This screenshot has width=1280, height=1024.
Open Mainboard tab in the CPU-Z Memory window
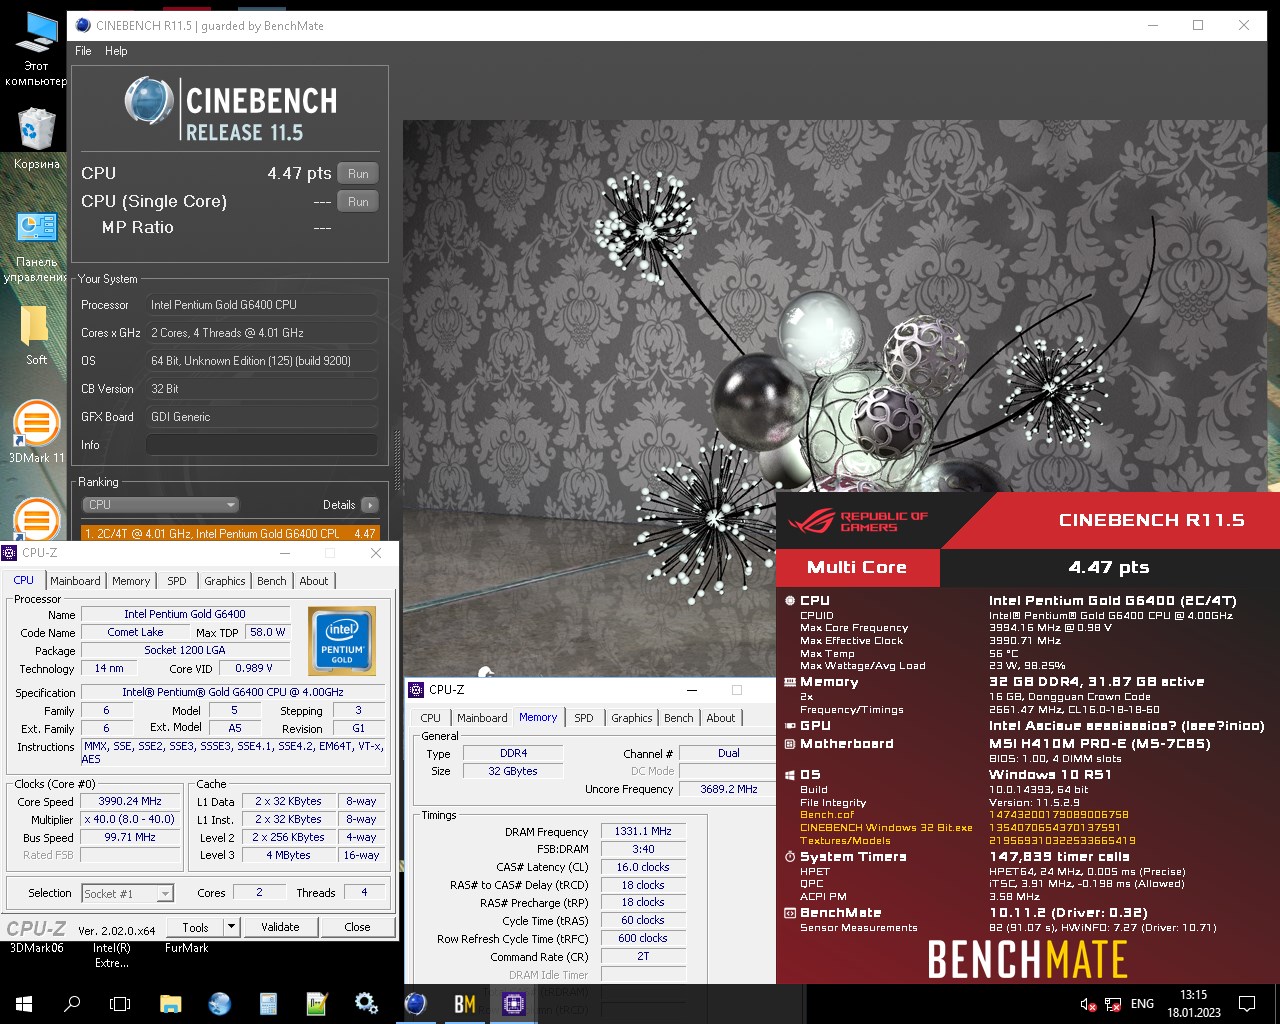point(482,718)
